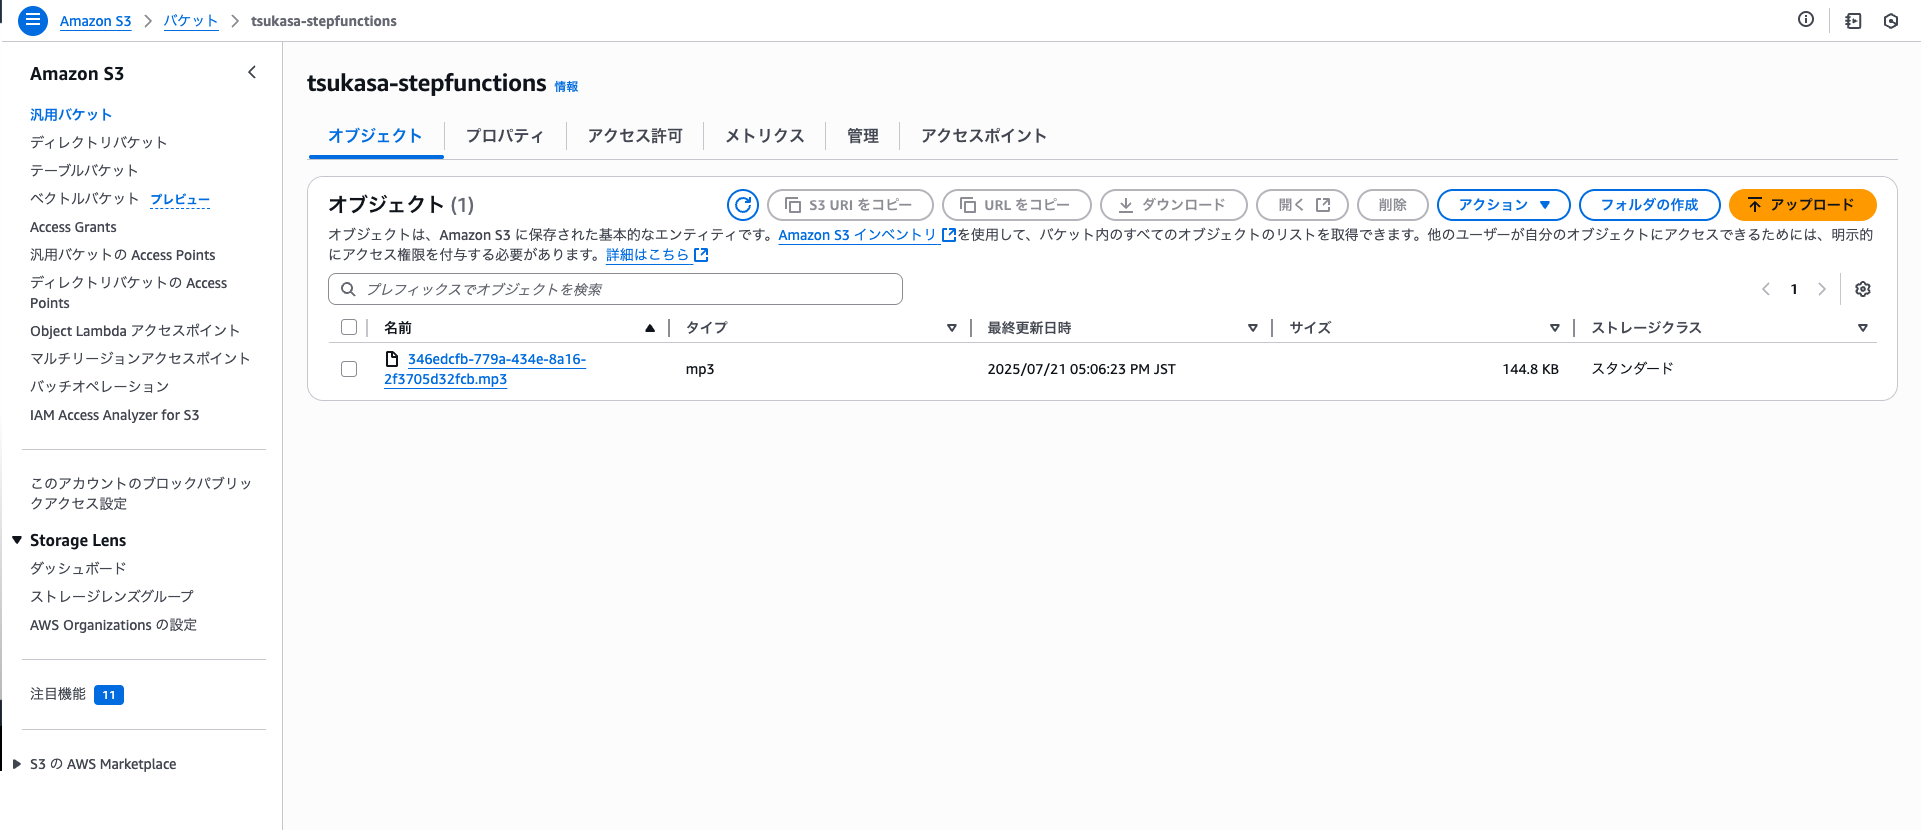Click the S3 URI をコピー button
Viewport: 1921px width, 830px height.
tap(850, 205)
